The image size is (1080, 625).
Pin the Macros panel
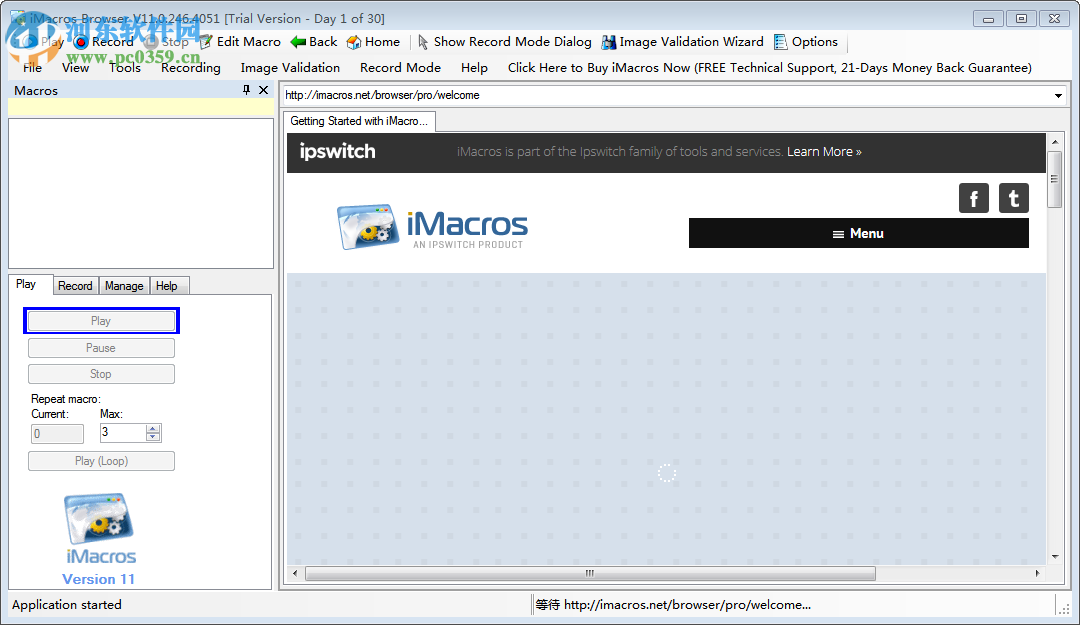247,90
